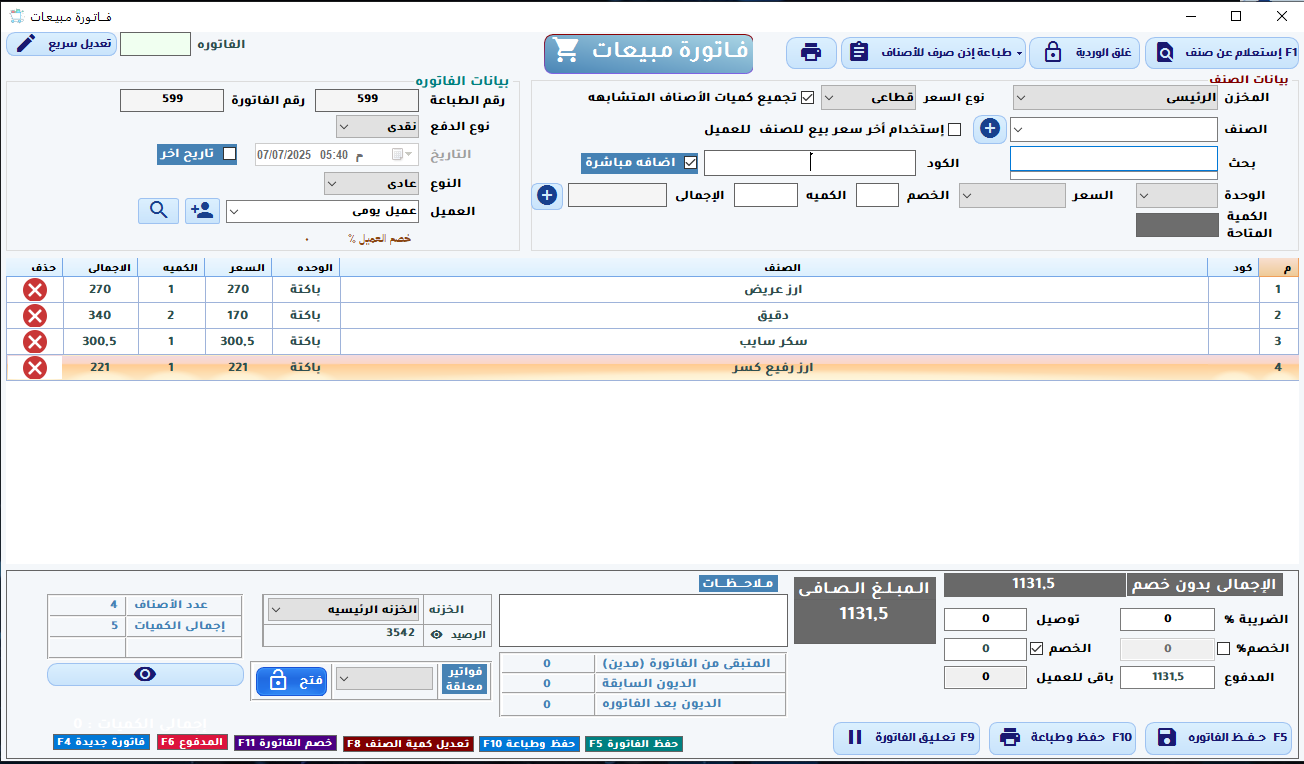
Task: Delete the ارز عريض row
Action: pos(35,290)
